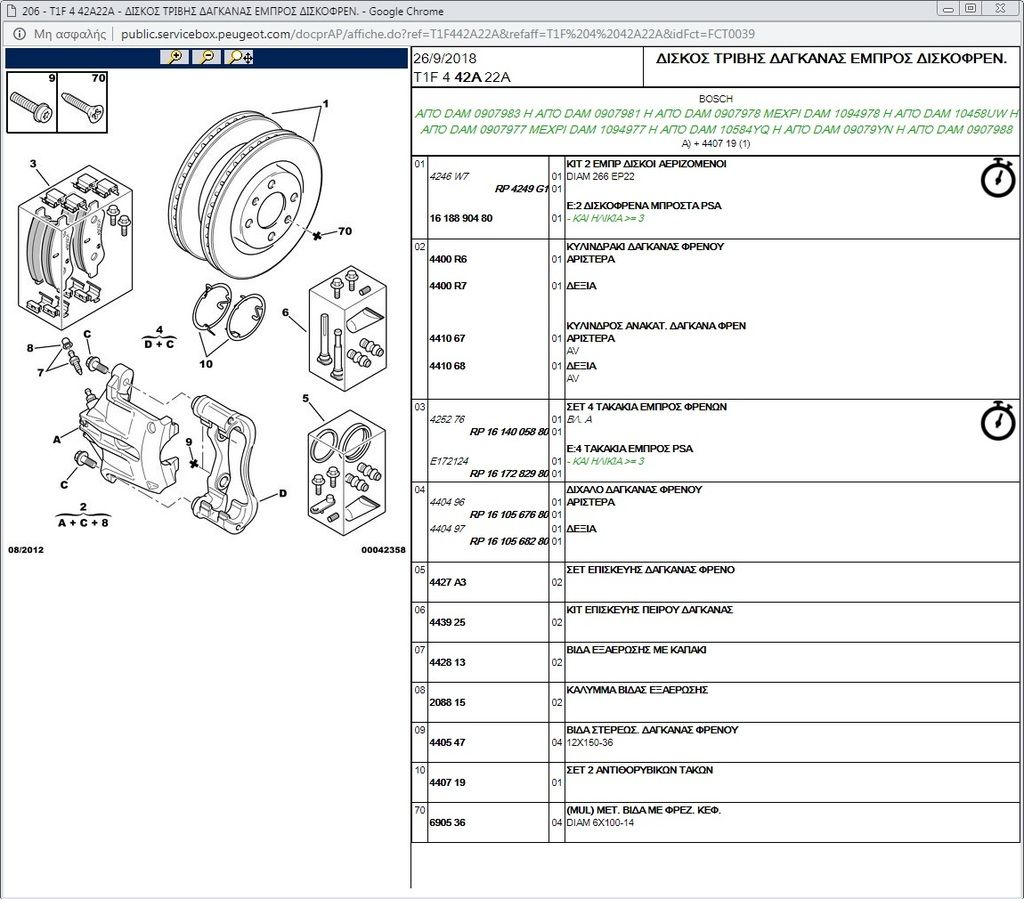Click callout 7 bleed screw label
The width and height of the screenshot is (1024, 899).
coord(40,372)
